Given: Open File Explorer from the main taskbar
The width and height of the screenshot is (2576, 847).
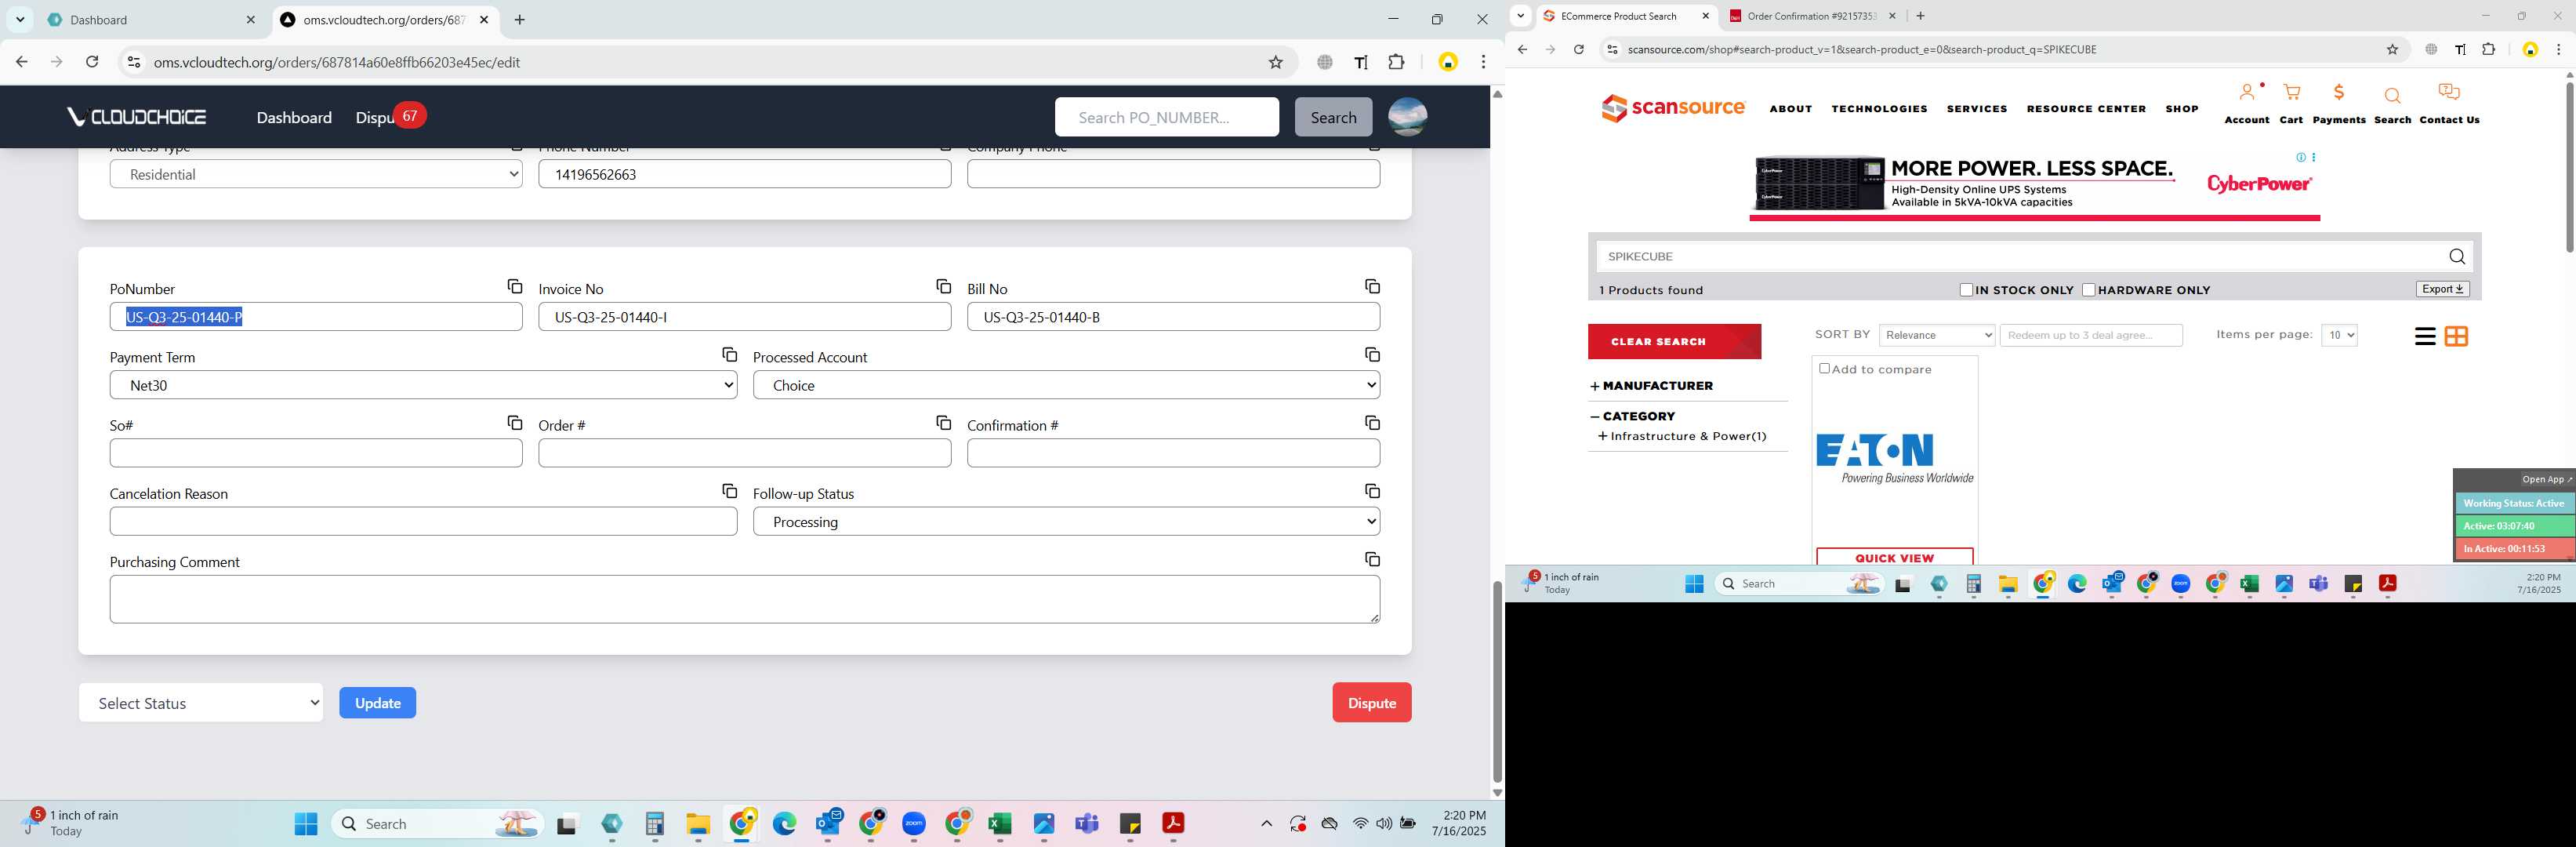Looking at the screenshot, I should click(x=698, y=823).
